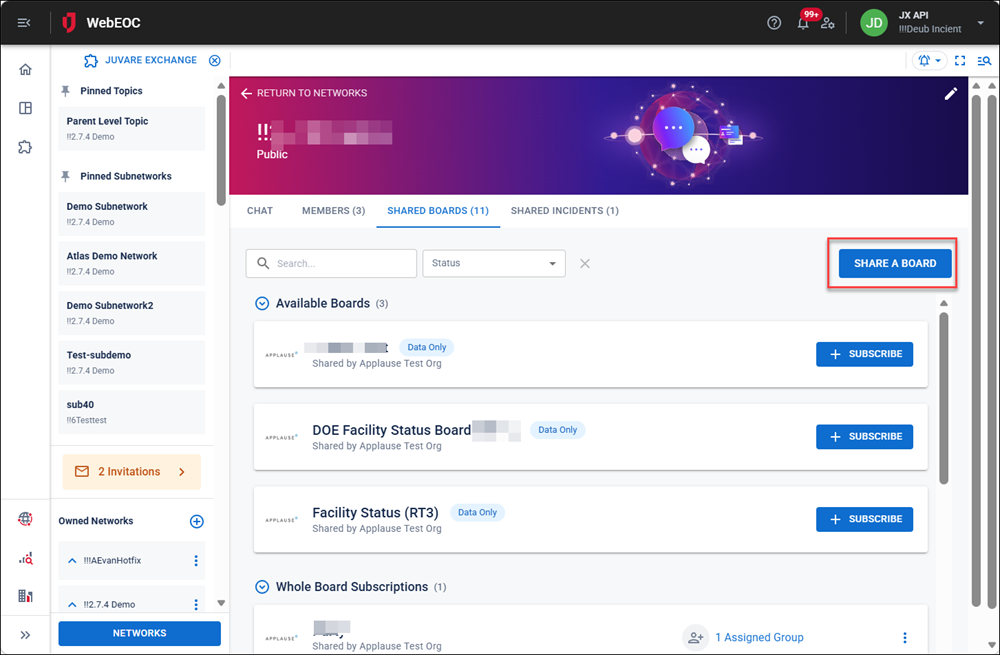Open the boards layout icon in sidebar
Image resolution: width=1000 pixels, height=655 pixels.
coord(26,108)
